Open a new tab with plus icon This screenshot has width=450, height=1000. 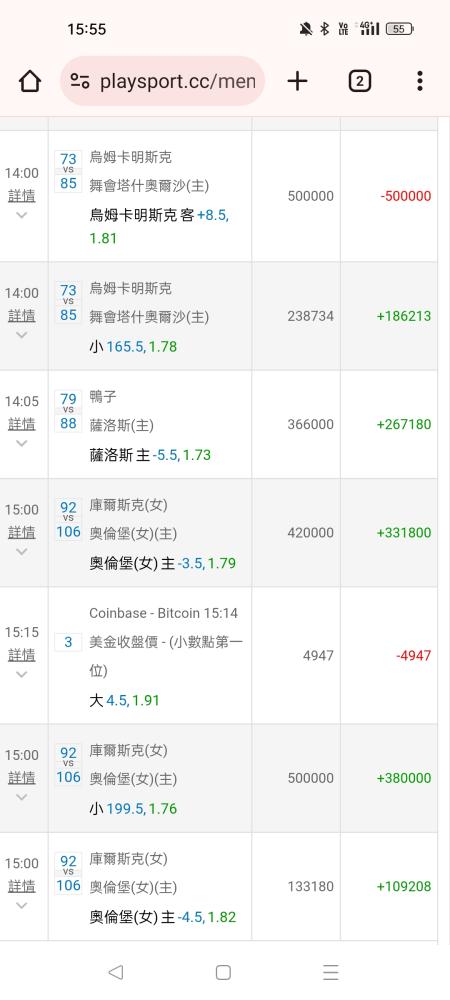[297, 81]
